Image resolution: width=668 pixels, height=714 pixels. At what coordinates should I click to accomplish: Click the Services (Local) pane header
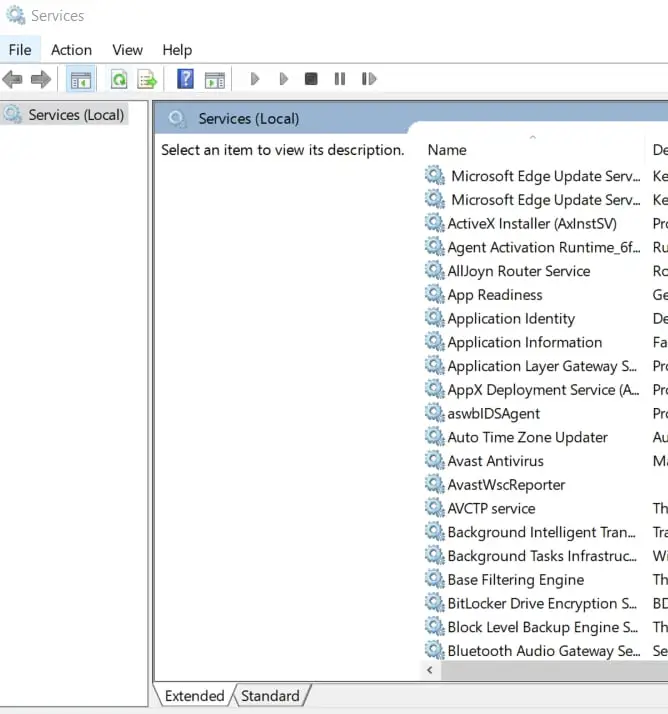click(x=249, y=118)
